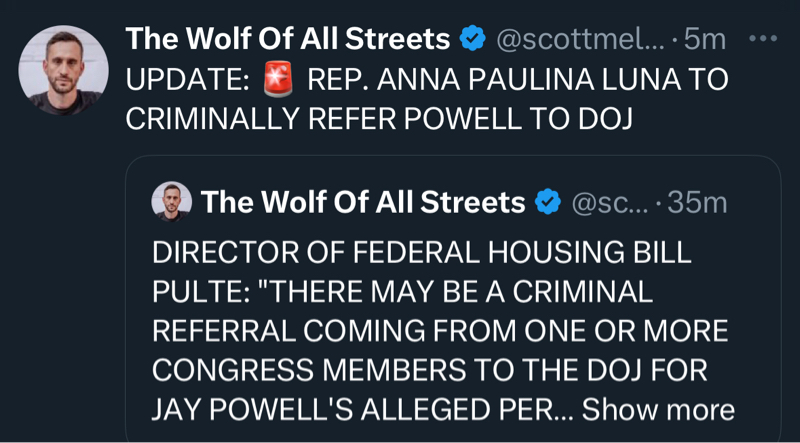
Task: Click the @scottmel... handle
Action: click(578, 39)
